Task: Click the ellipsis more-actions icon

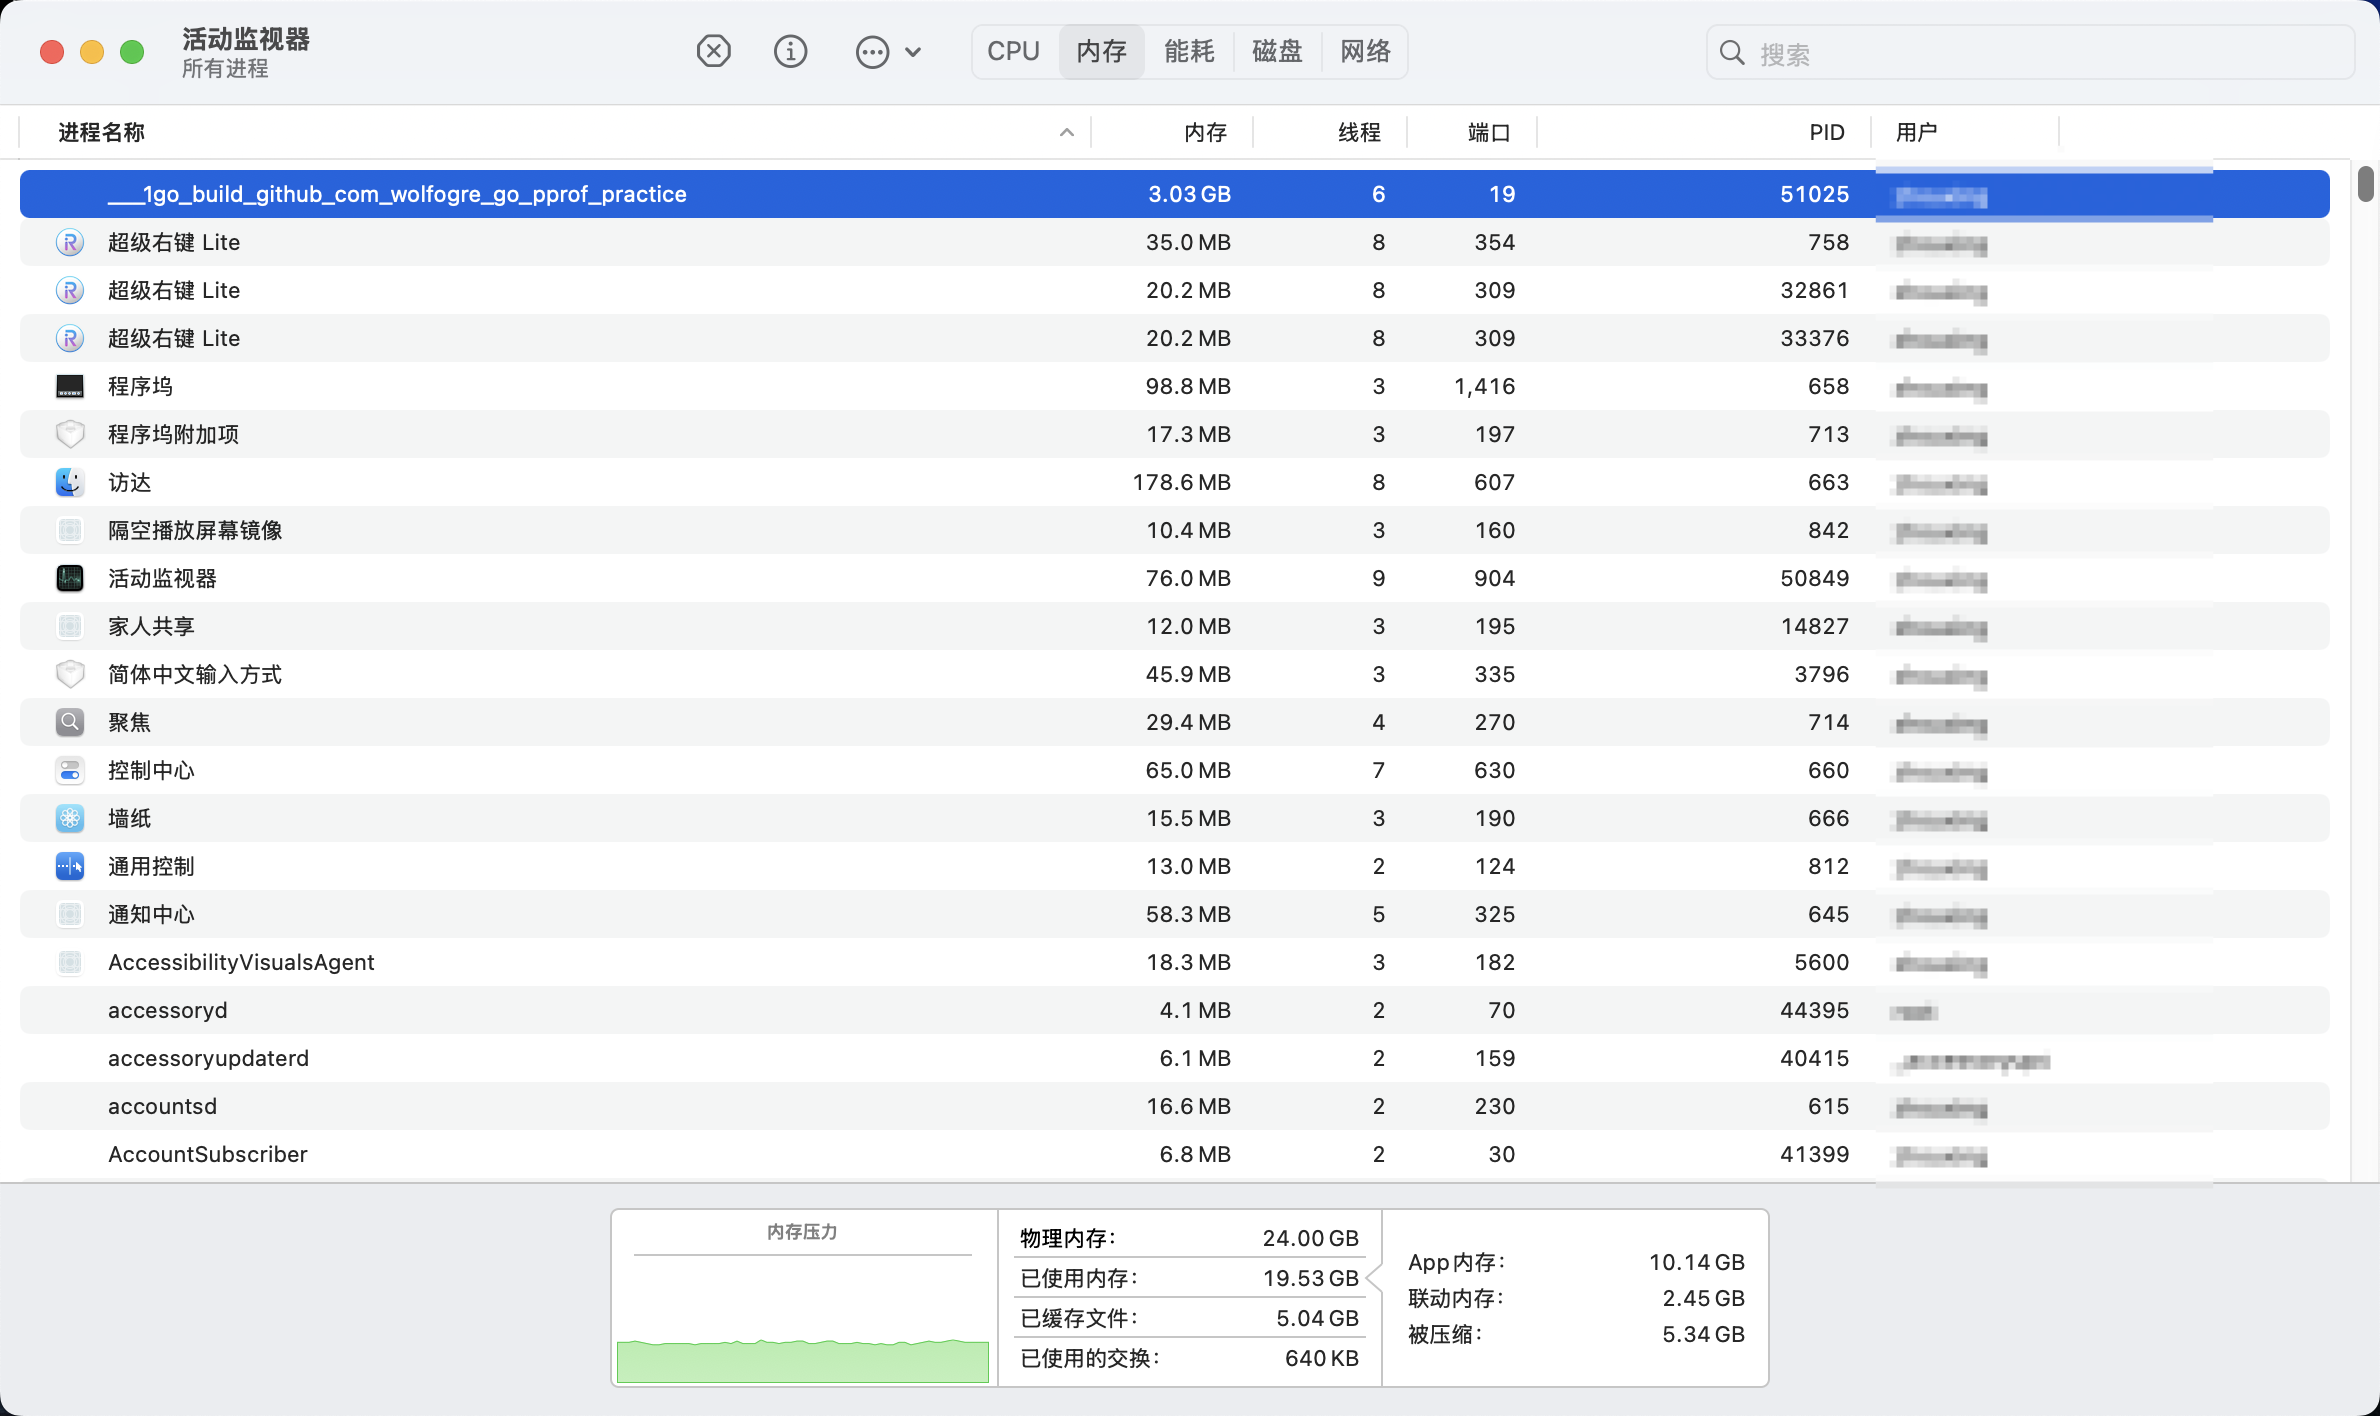Action: coord(872,52)
